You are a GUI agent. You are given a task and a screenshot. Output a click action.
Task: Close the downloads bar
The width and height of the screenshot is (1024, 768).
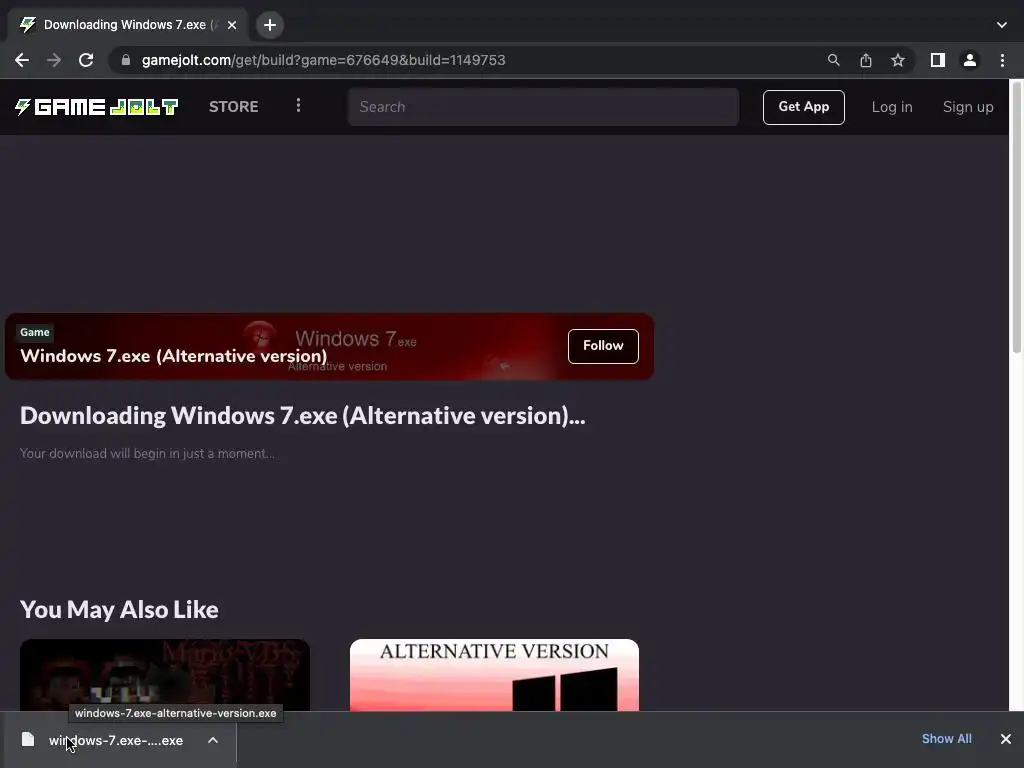pos(1006,739)
